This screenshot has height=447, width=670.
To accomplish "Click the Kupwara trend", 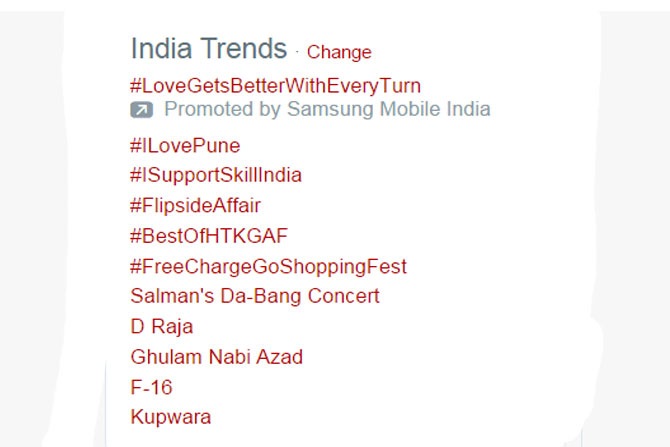I will click(170, 417).
